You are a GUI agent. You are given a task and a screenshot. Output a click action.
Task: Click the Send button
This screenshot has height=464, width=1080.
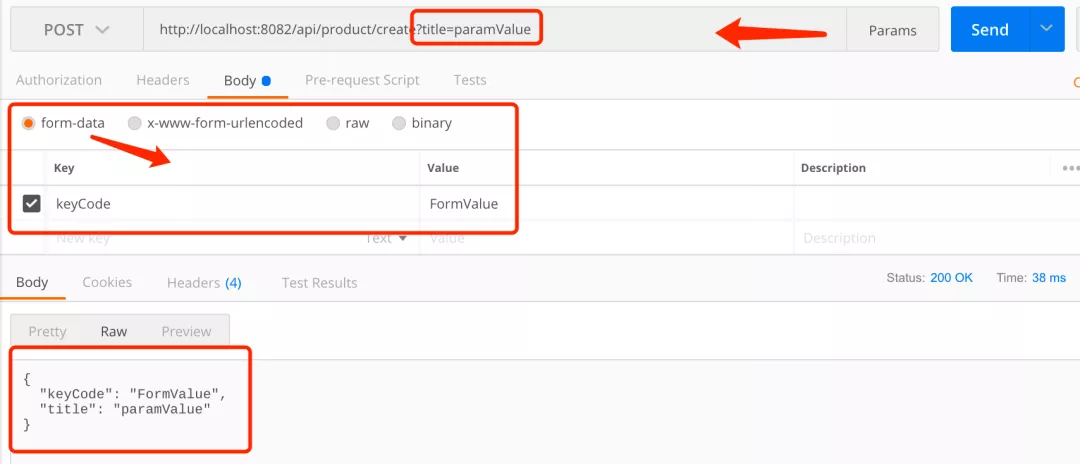coord(990,29)
